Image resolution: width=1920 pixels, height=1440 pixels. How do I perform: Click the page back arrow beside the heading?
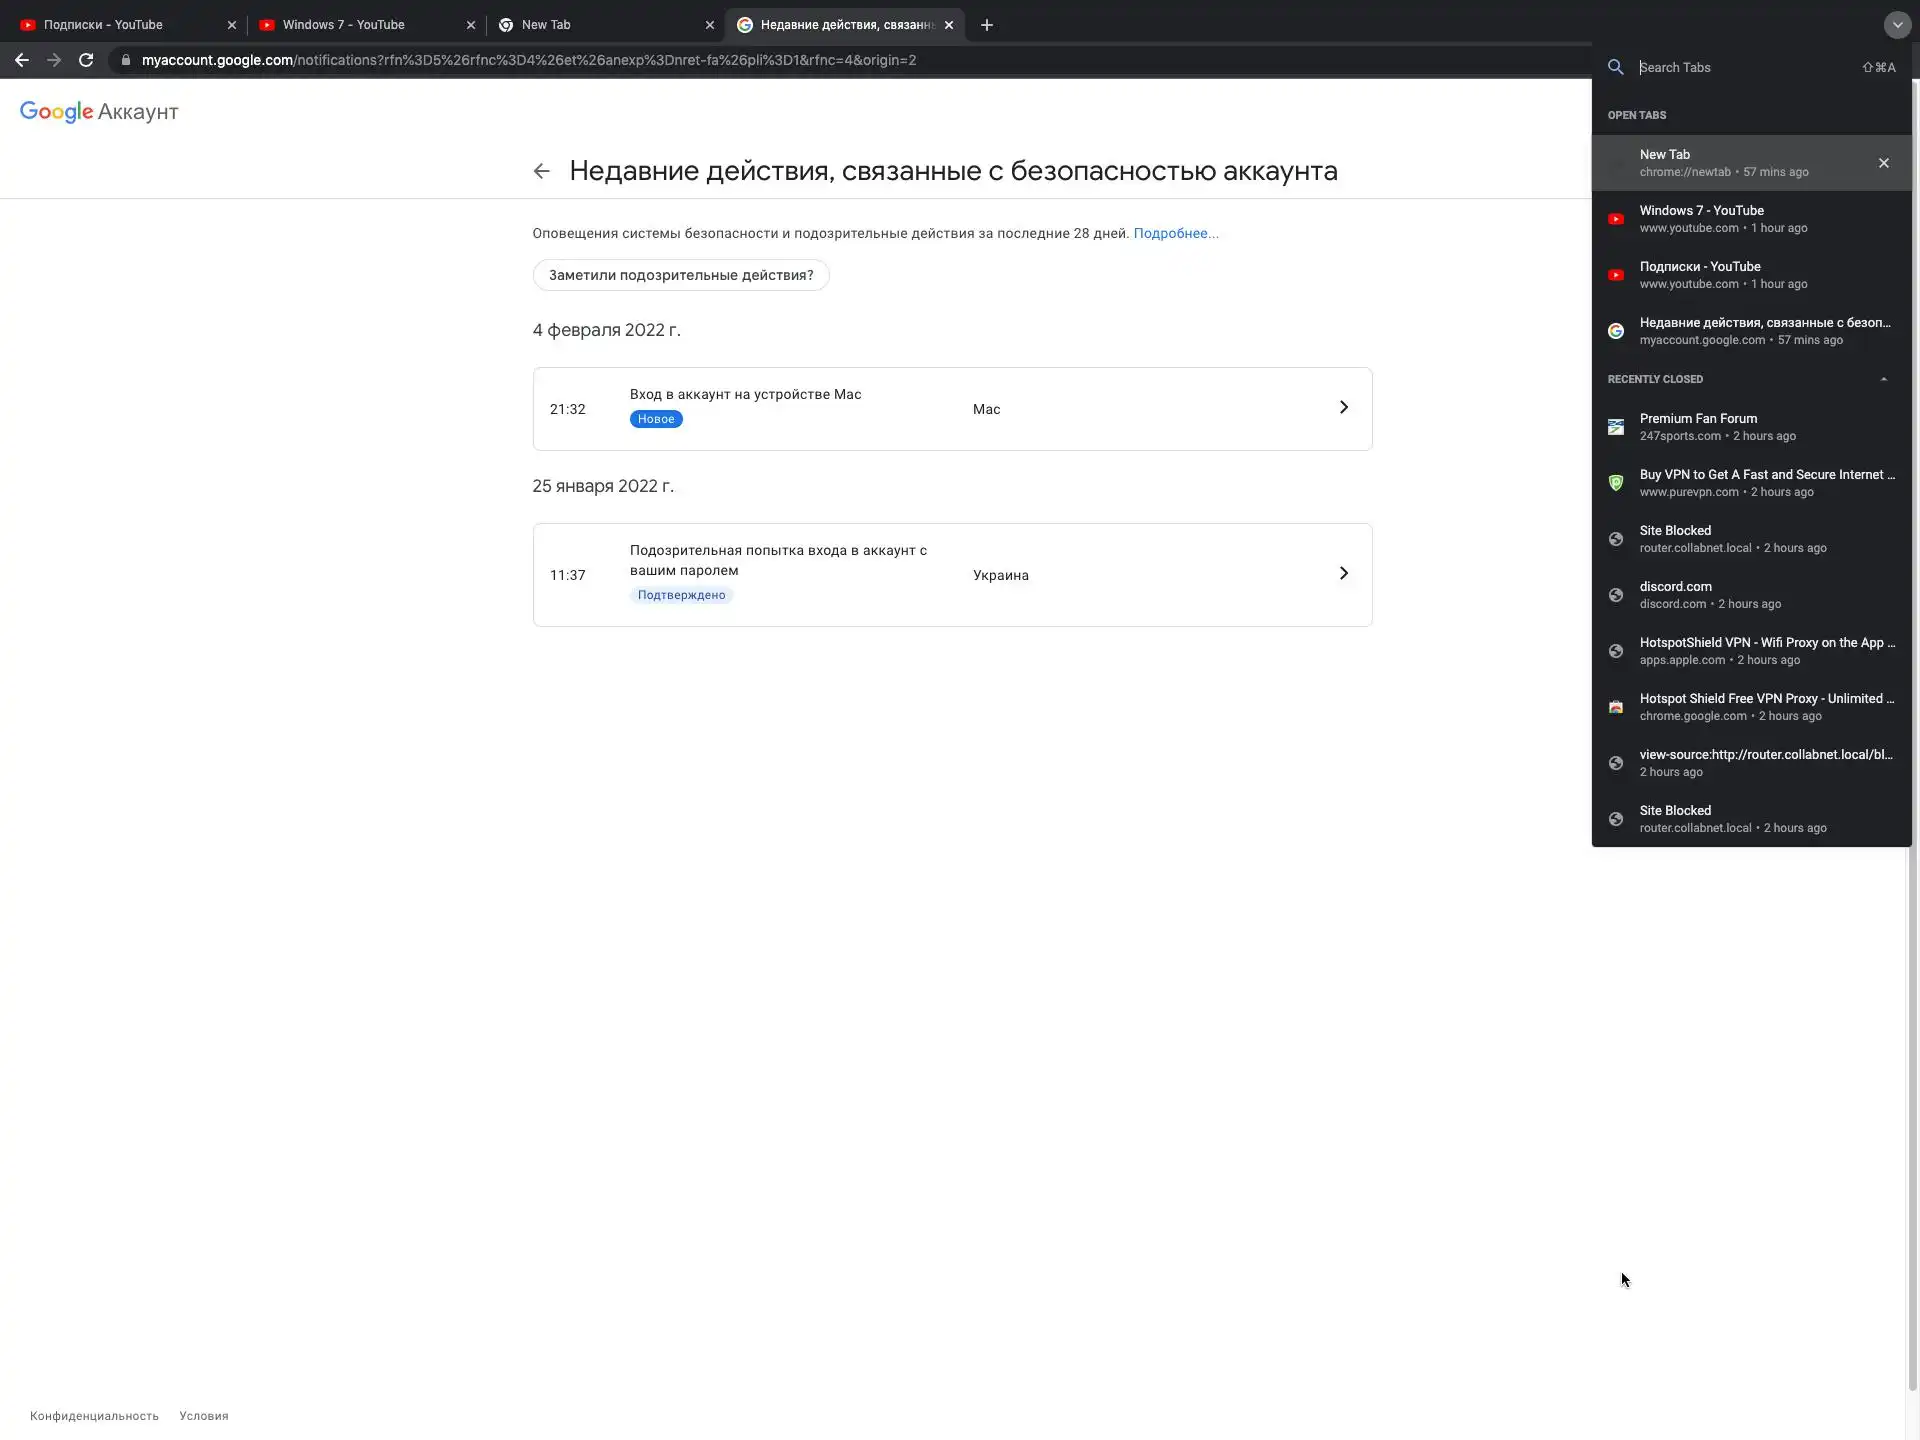coord(542,171)
